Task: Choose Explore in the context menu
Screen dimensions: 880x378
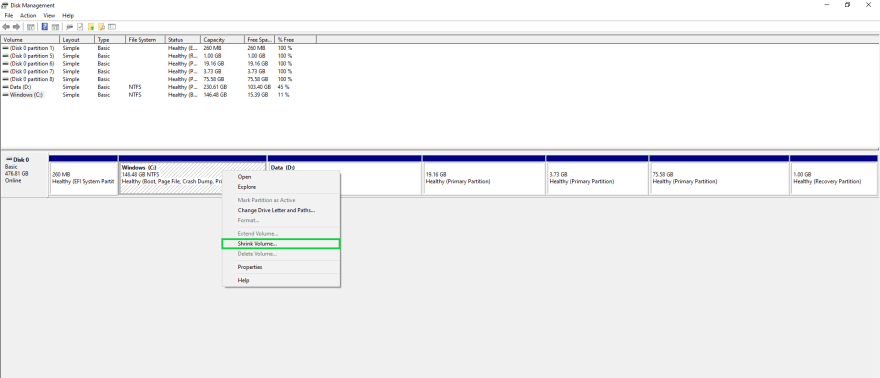Action: tap(282, 187)
